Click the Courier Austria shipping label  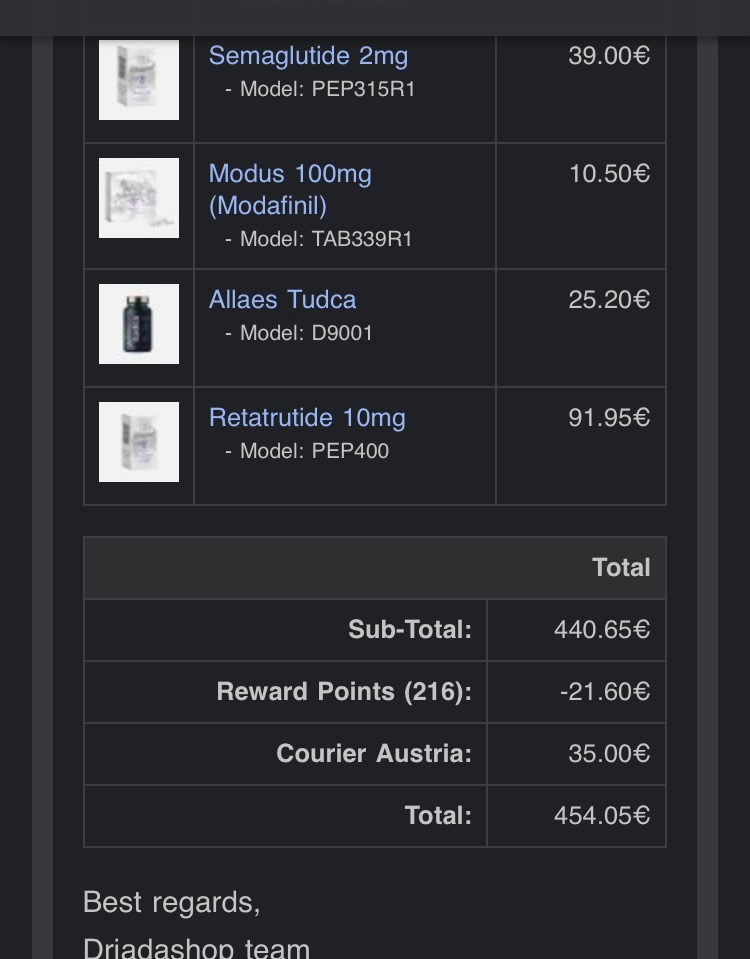coord(373,754)
